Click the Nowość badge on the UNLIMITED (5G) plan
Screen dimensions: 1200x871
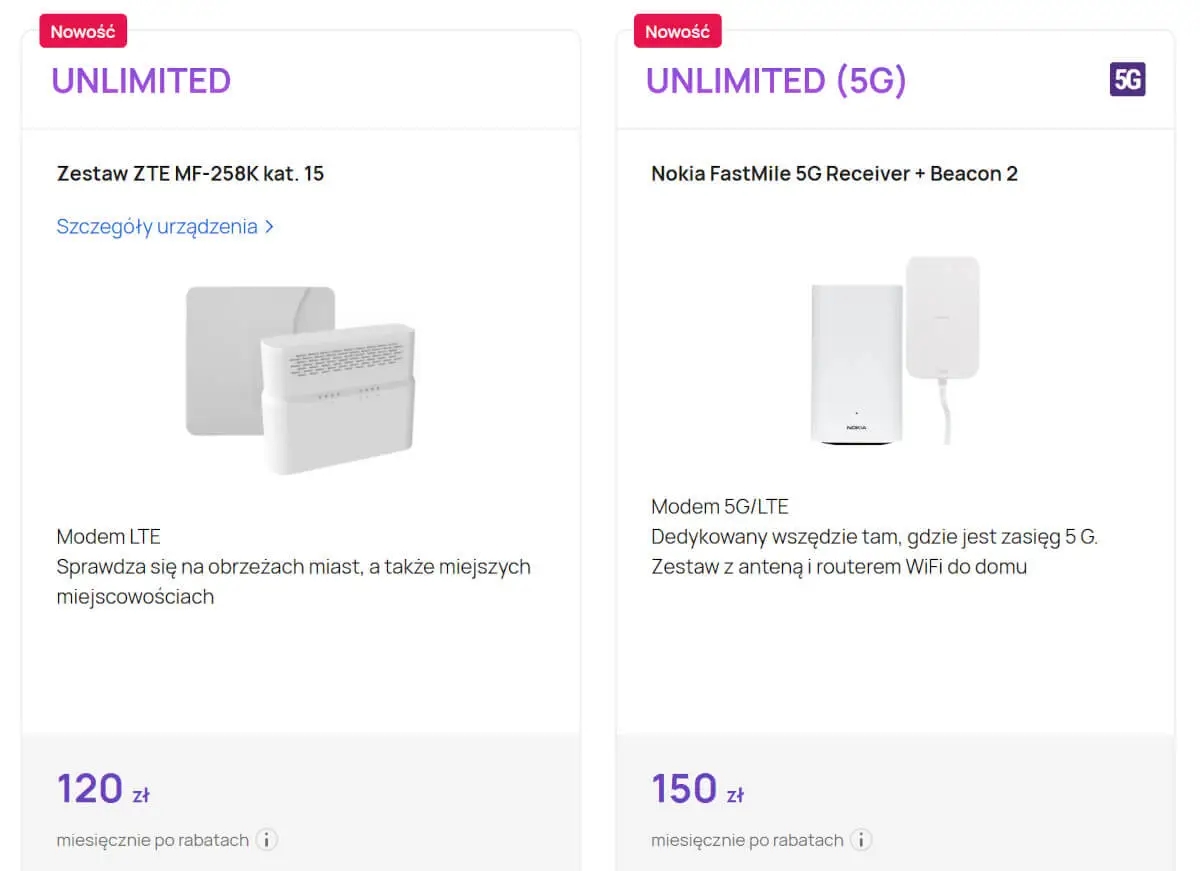tap(676, 31)
